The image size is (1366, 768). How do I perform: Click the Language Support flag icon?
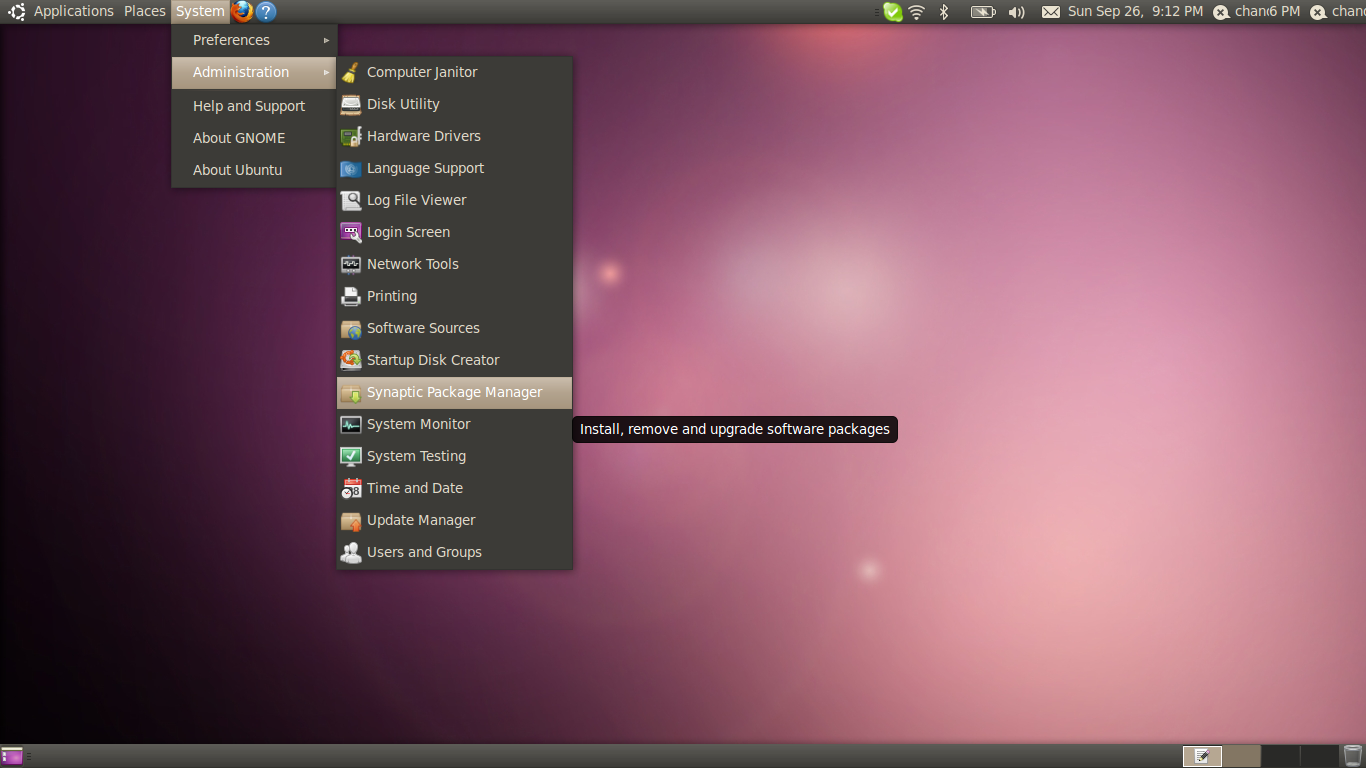point(350,168)
